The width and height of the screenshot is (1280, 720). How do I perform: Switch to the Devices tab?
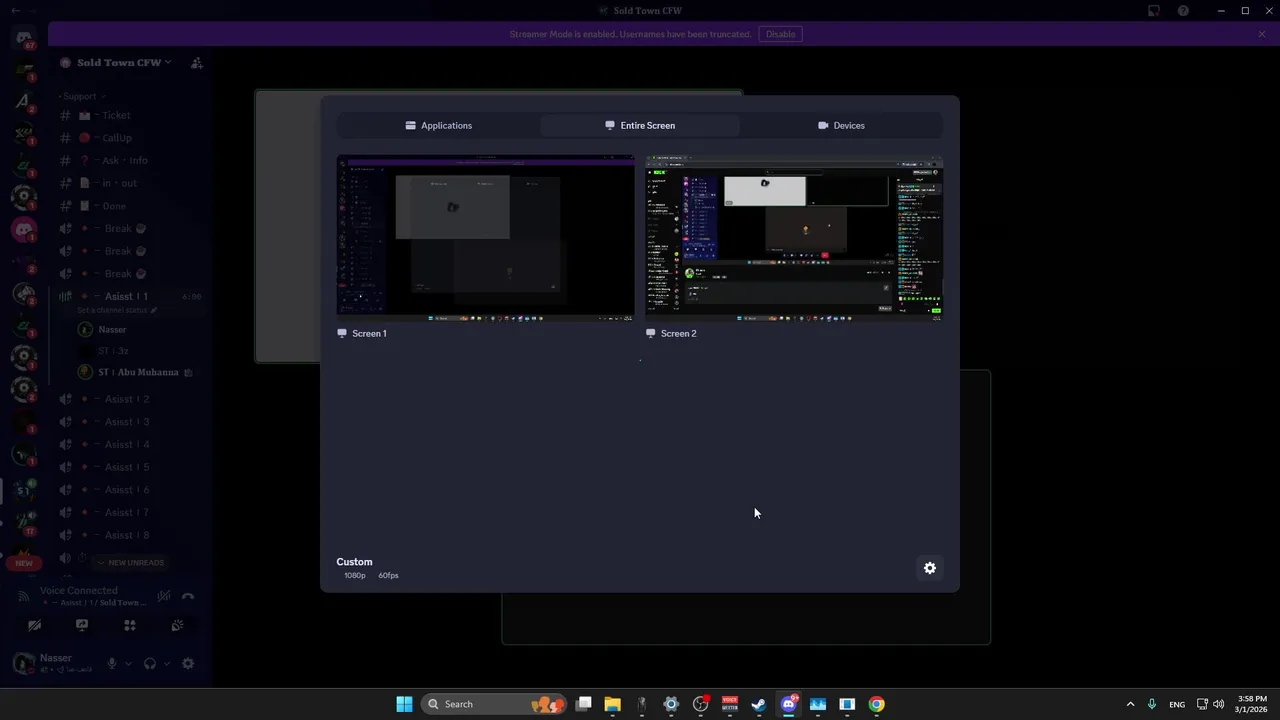tap(841, 125)
